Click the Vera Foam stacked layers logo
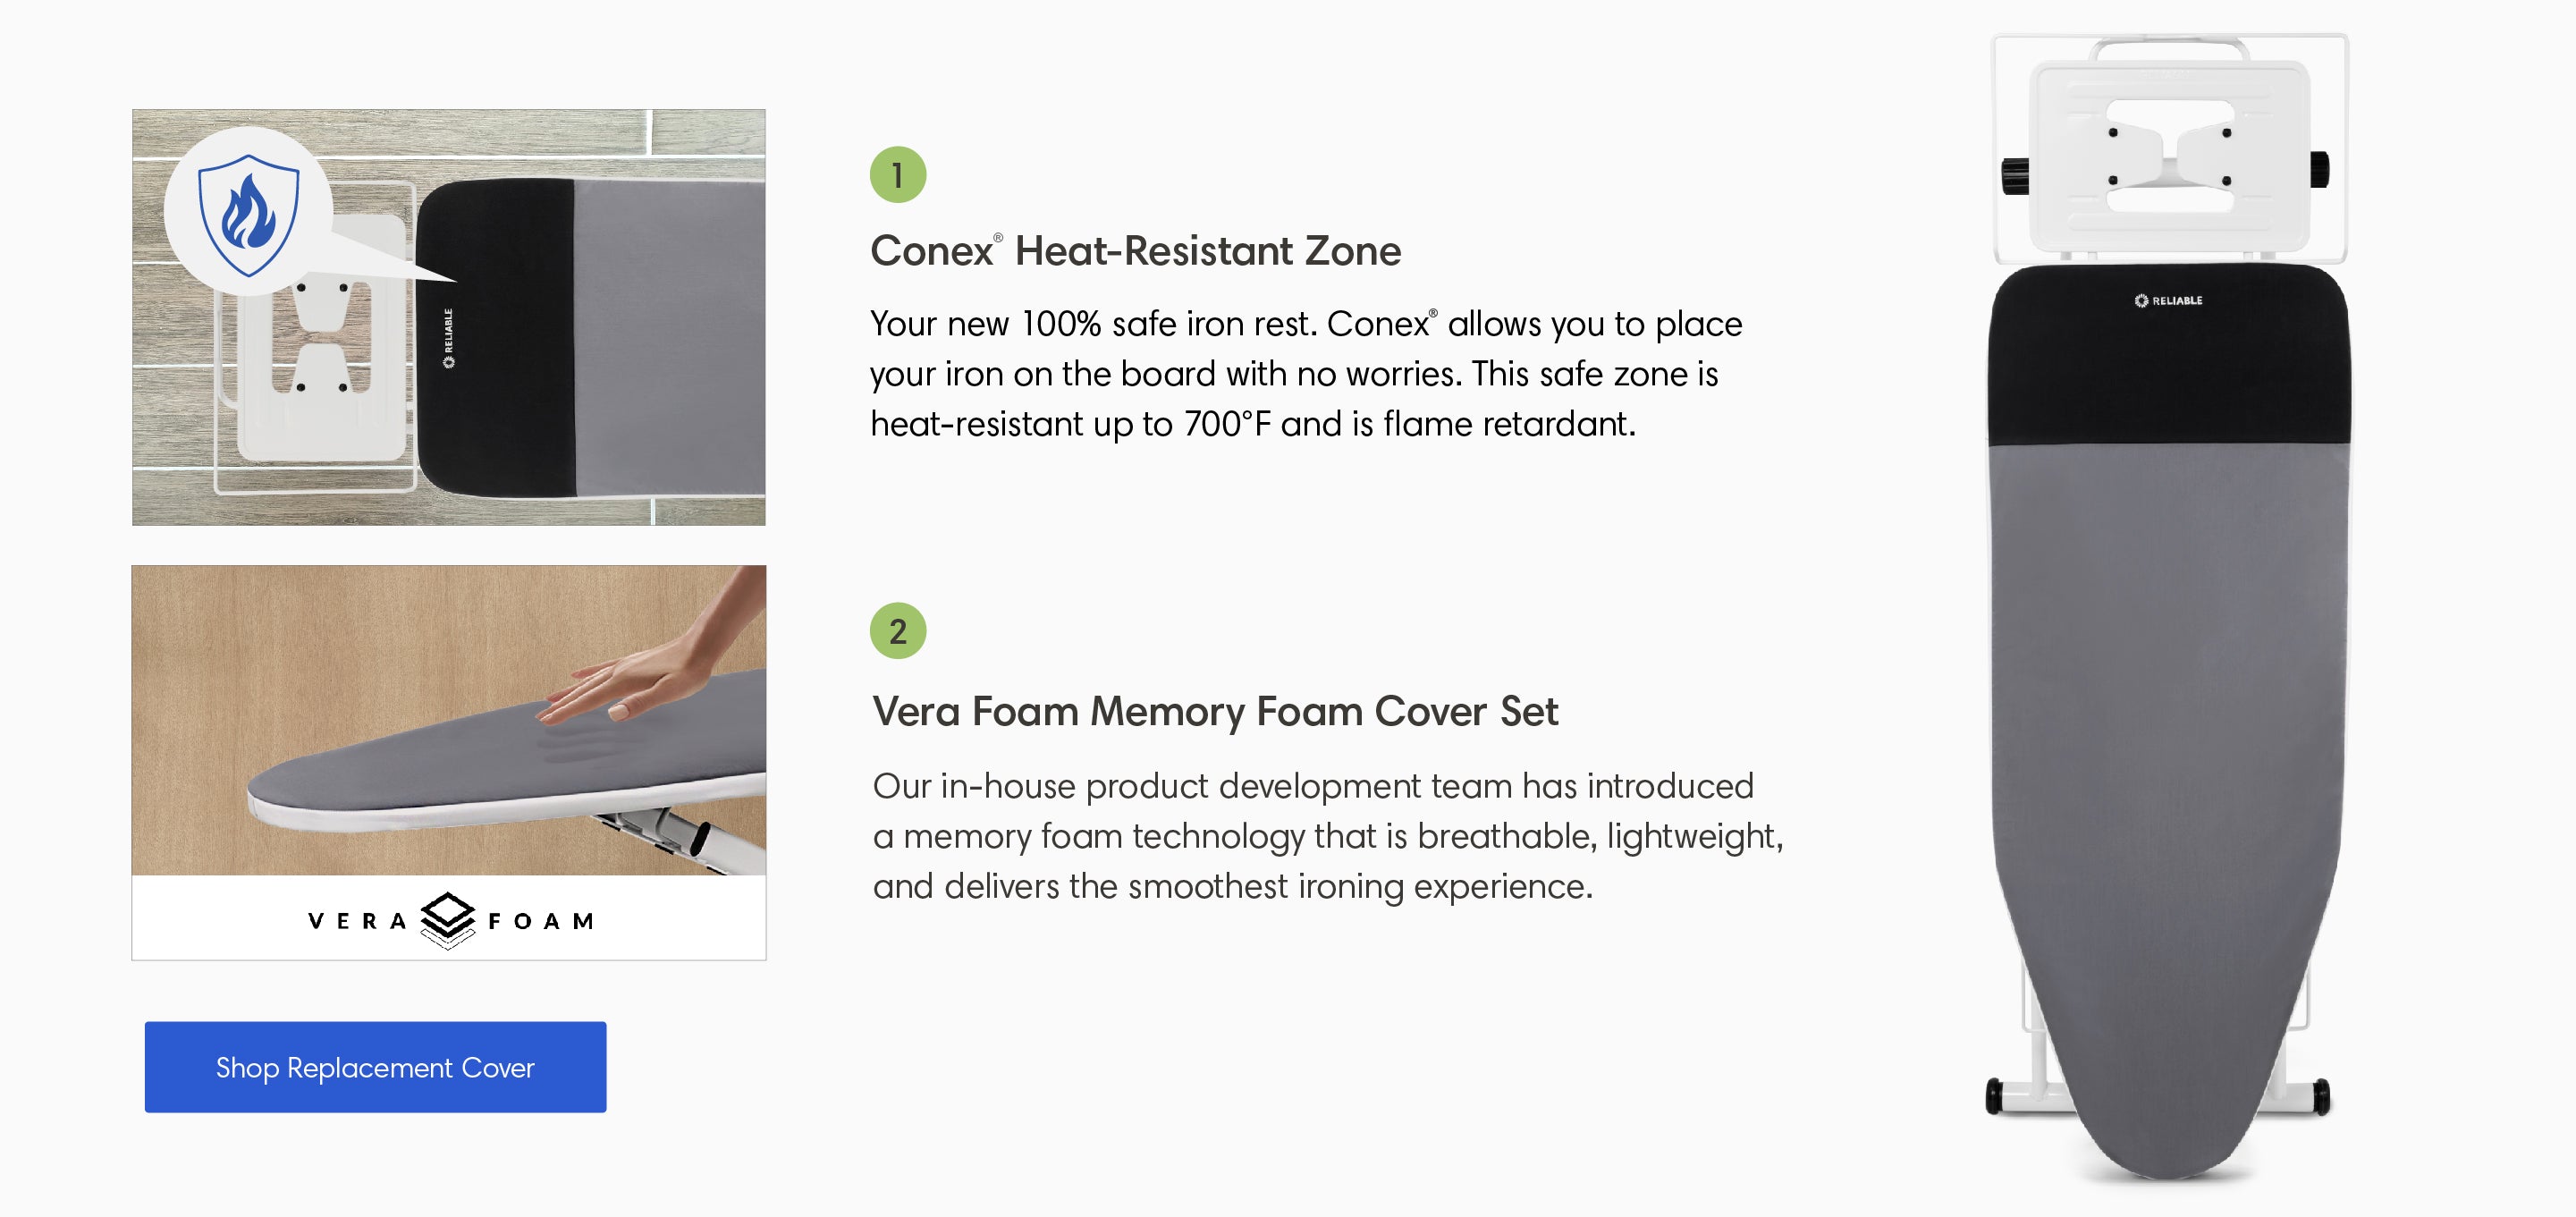This screenshot has height=1217, width=2576. [447, 919]
